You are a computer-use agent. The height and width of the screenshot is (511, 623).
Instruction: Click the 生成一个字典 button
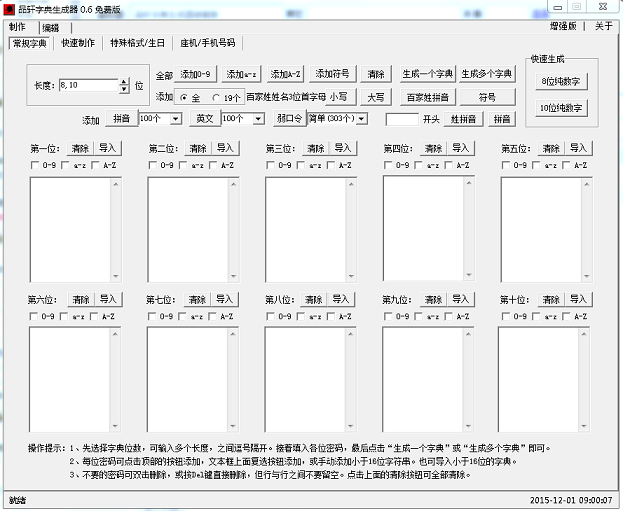tap(428, 74)
